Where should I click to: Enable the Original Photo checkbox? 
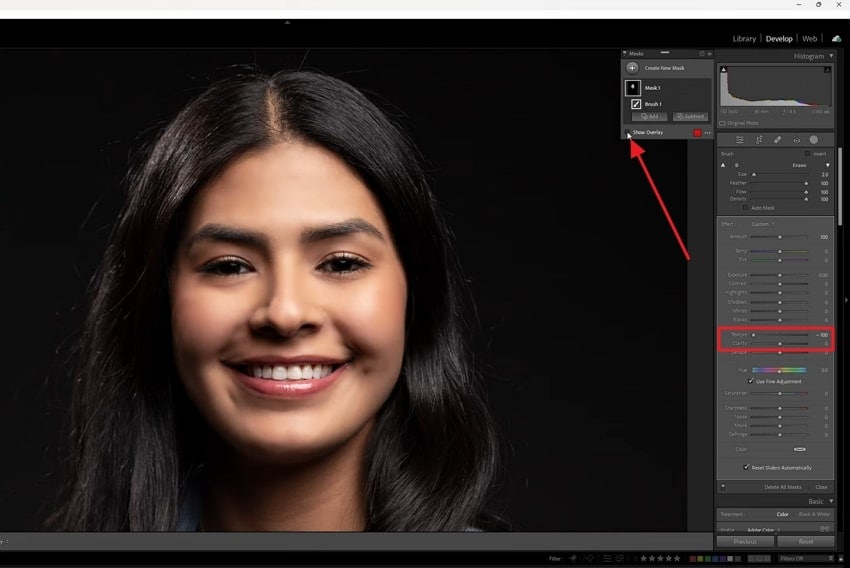(x=722, y=123)
